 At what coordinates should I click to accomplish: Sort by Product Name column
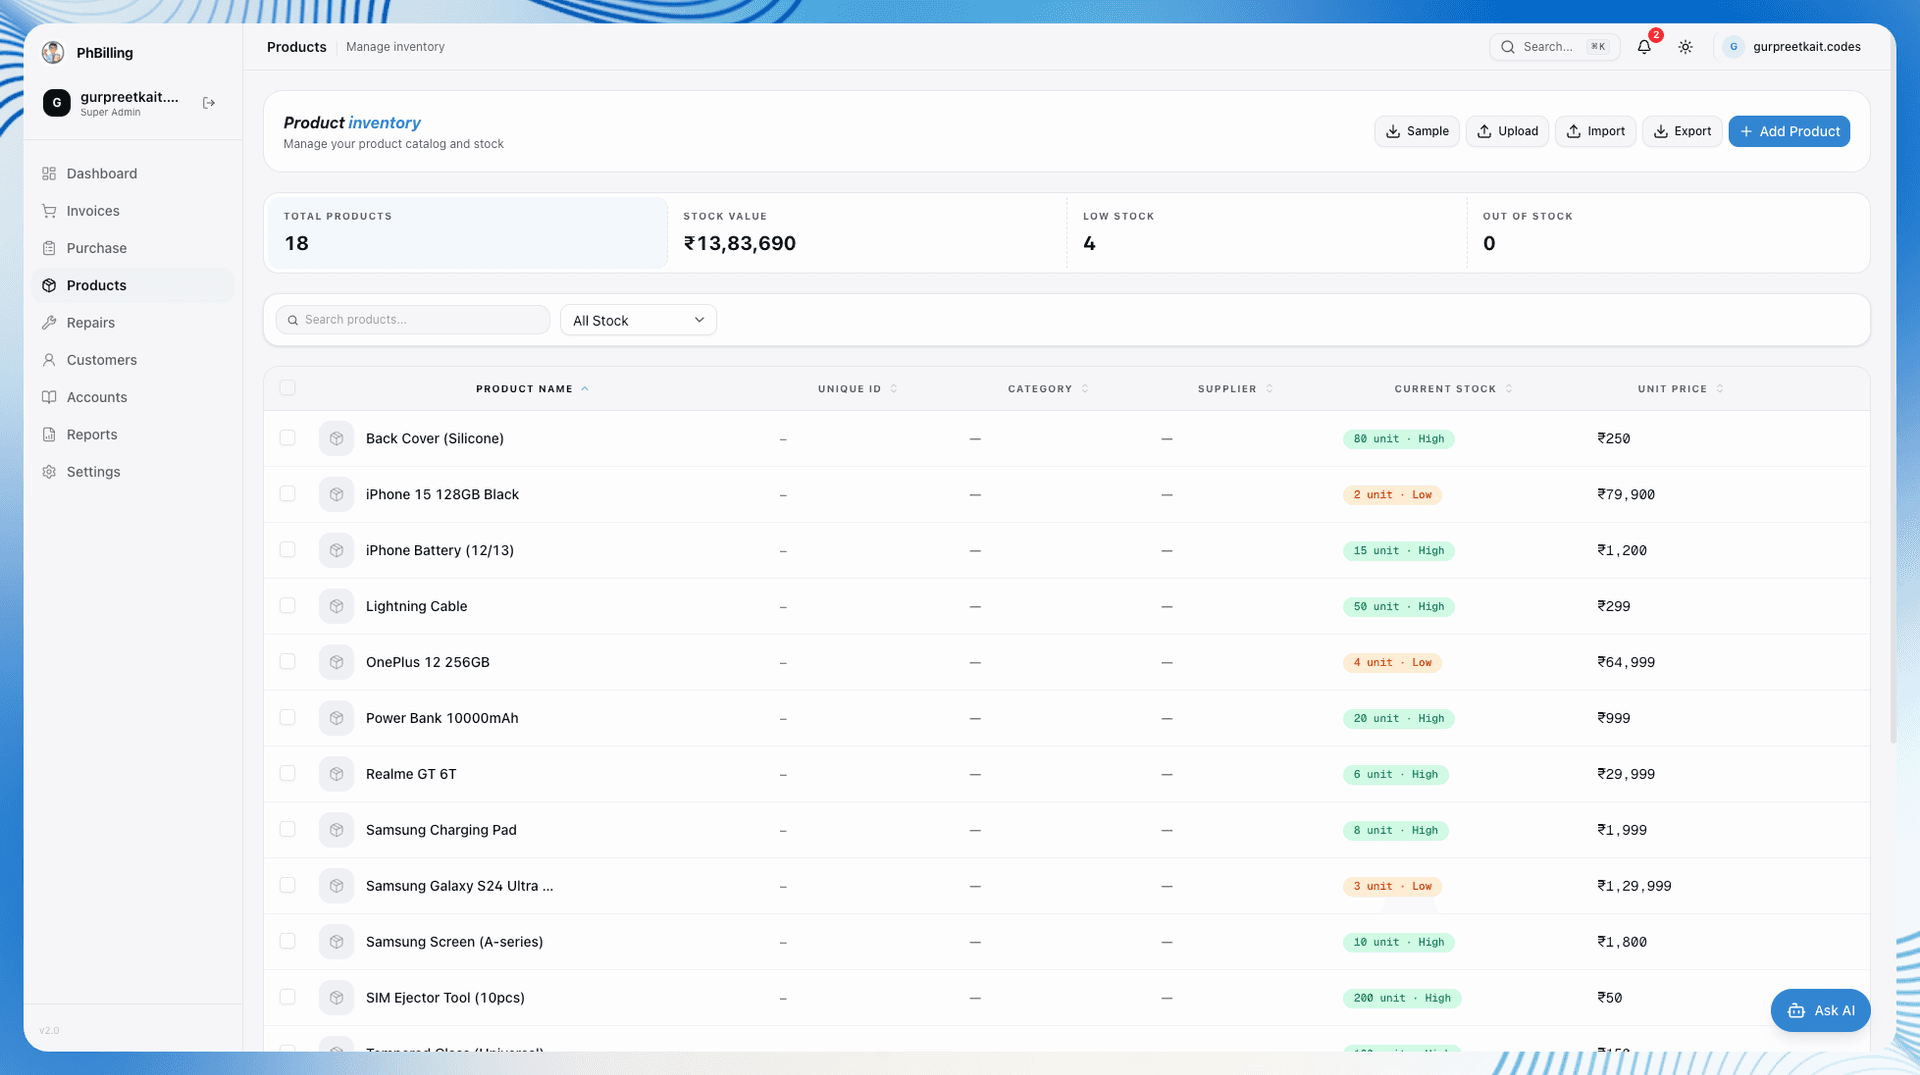click(x=532, y=389)
